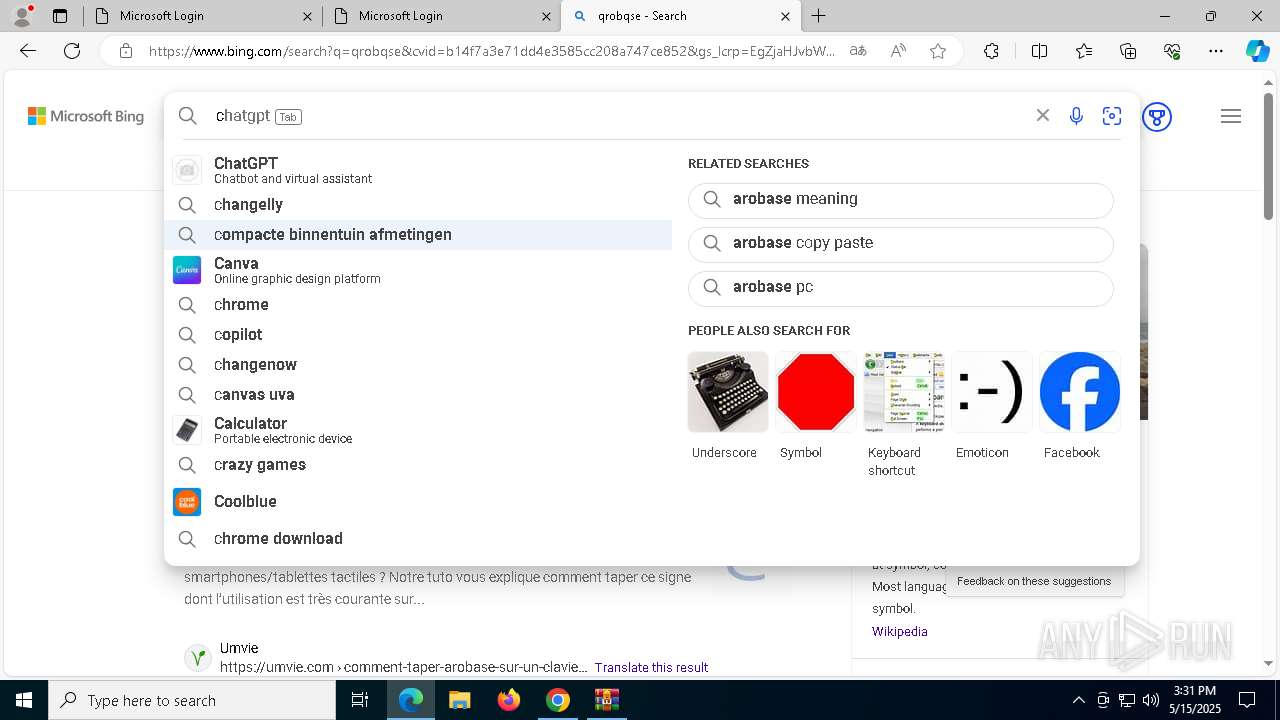Open browser extensions icon
This screenshot has height=720, width=1280.
(991, 51)
